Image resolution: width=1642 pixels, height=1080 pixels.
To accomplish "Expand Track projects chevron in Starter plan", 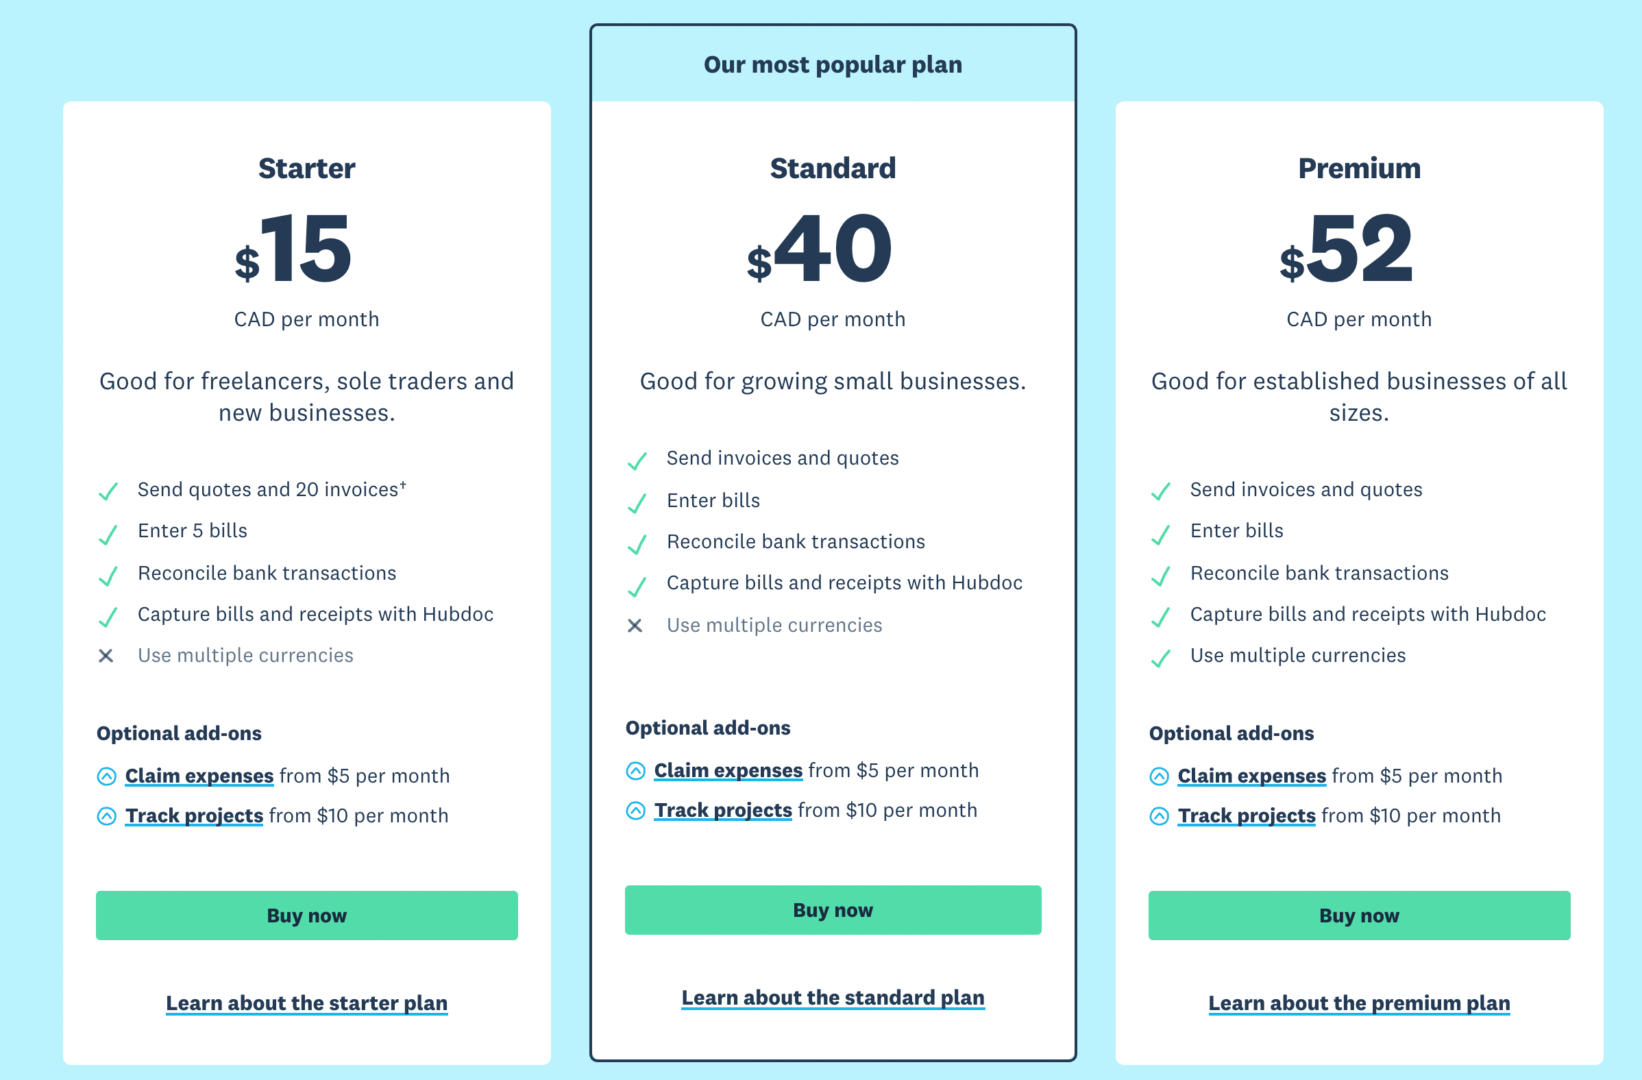I will (x=107, y=816).
